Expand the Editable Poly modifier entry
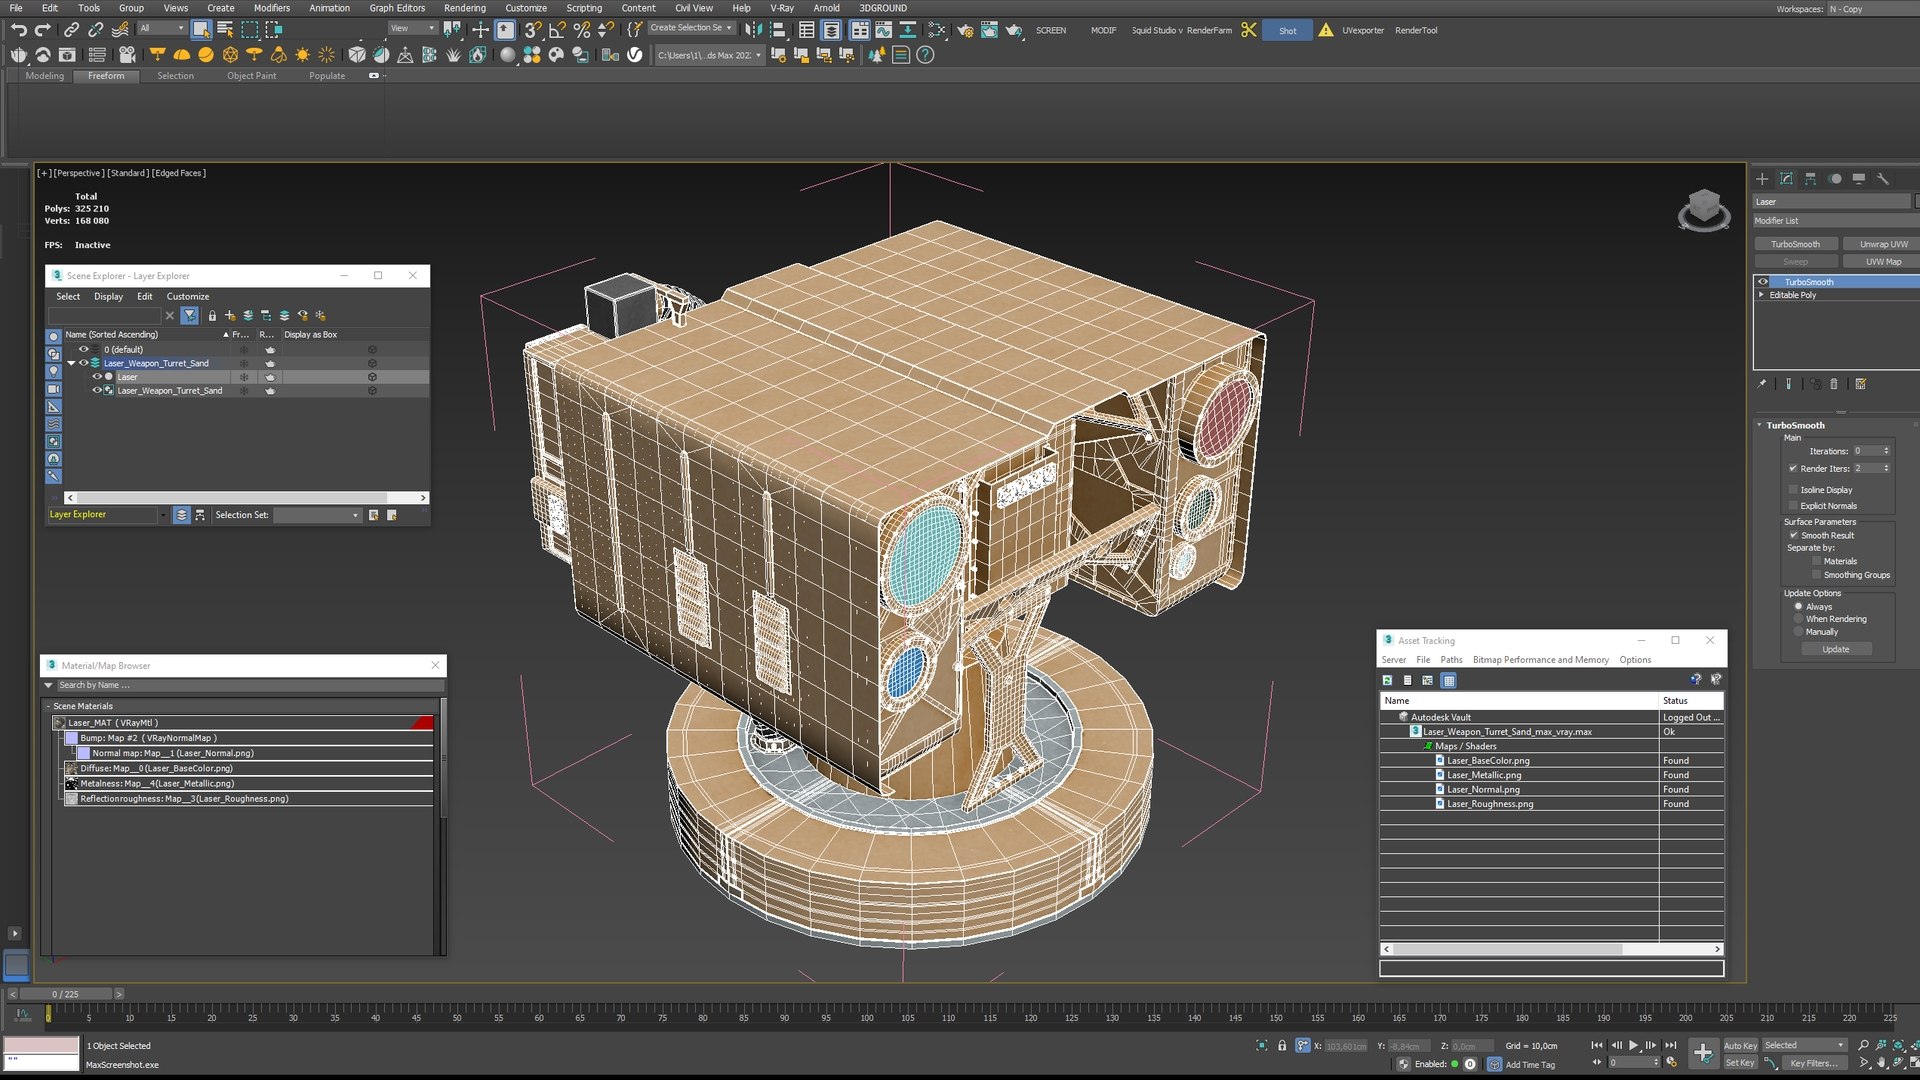This screenshot has width=1920, height=1080. point(1762,295)
